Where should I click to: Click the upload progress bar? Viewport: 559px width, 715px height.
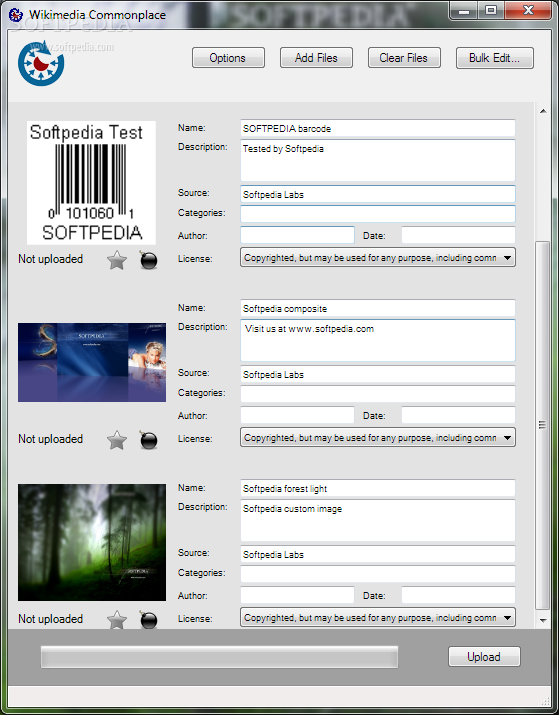219,657
